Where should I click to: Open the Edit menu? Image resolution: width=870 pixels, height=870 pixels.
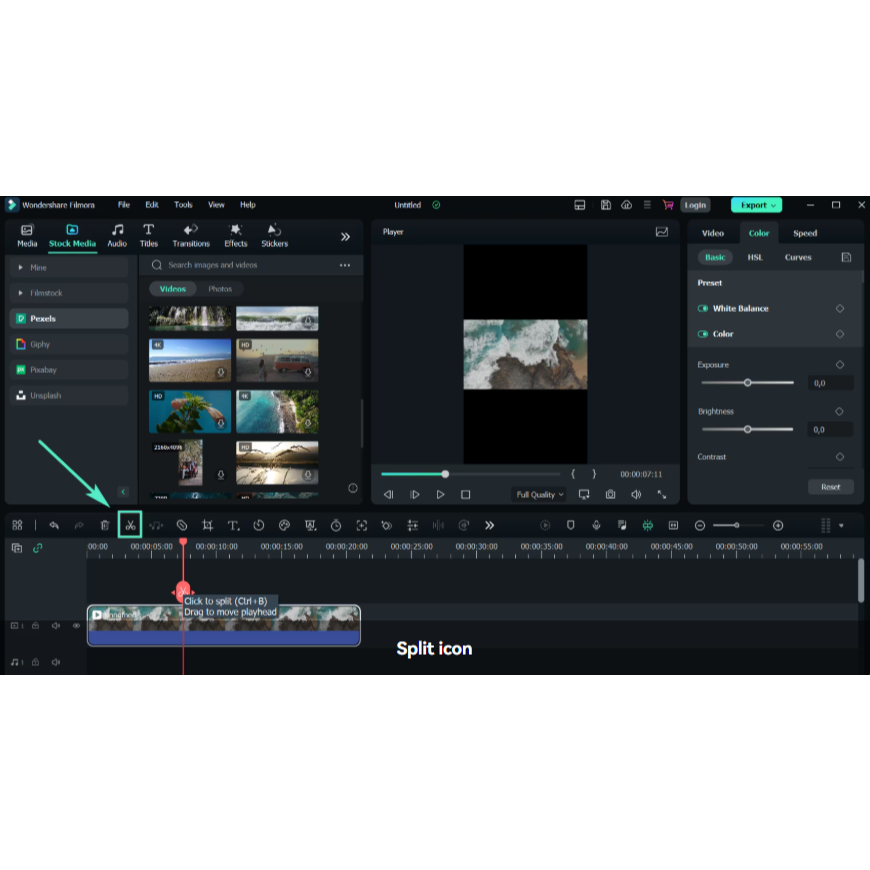[151, 205]
